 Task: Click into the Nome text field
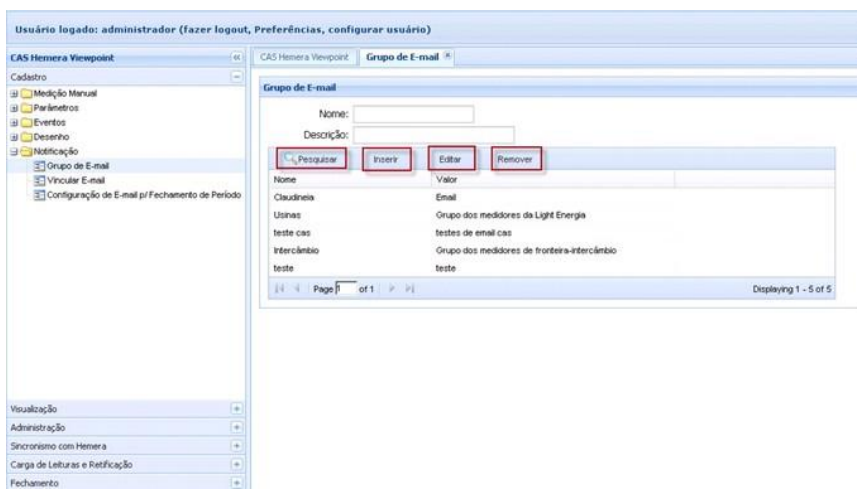coord(413,114)
